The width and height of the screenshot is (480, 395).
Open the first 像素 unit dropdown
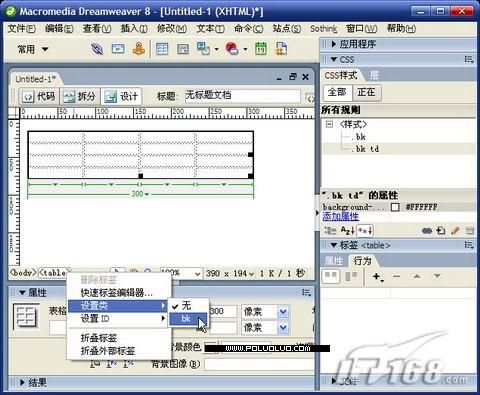283,312
